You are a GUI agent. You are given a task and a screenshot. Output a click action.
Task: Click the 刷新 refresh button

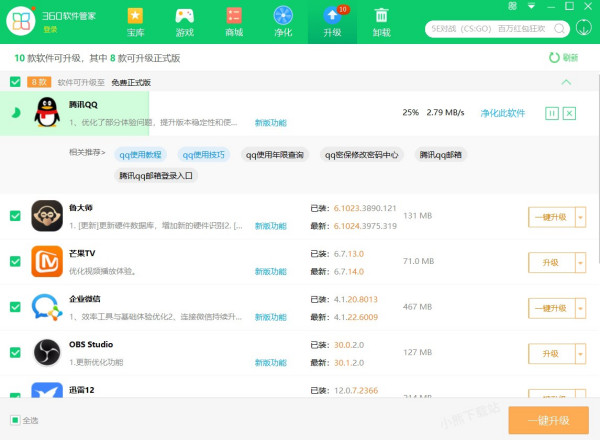coord(563,58)
